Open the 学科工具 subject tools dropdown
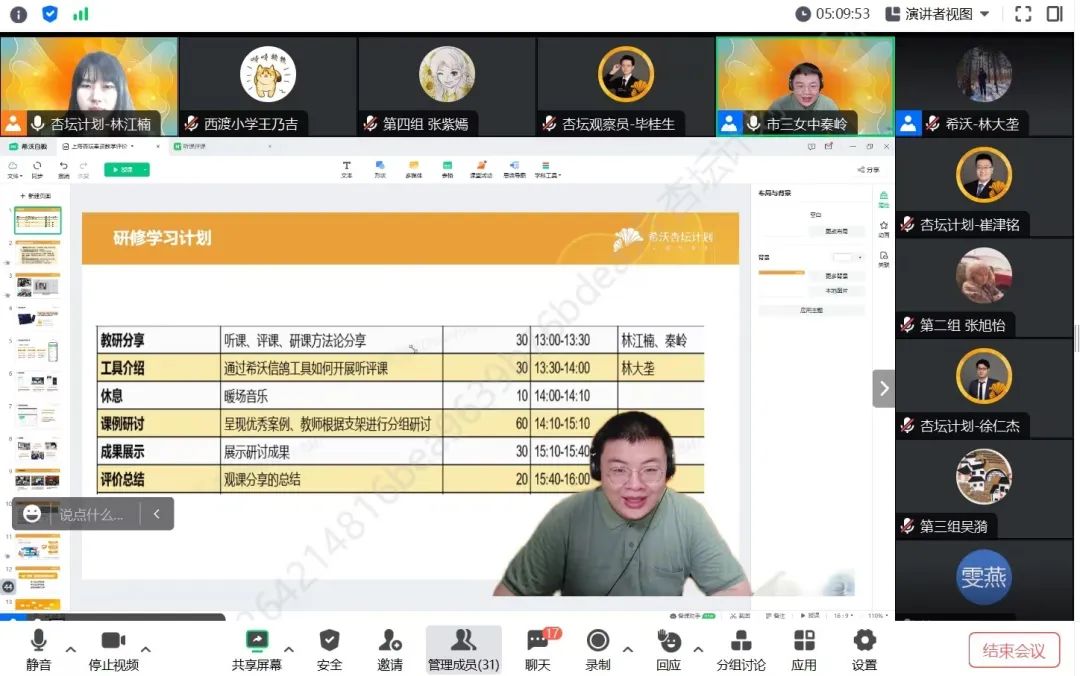The width and height of the screenshot is (1080, 676). coord(548,170)
